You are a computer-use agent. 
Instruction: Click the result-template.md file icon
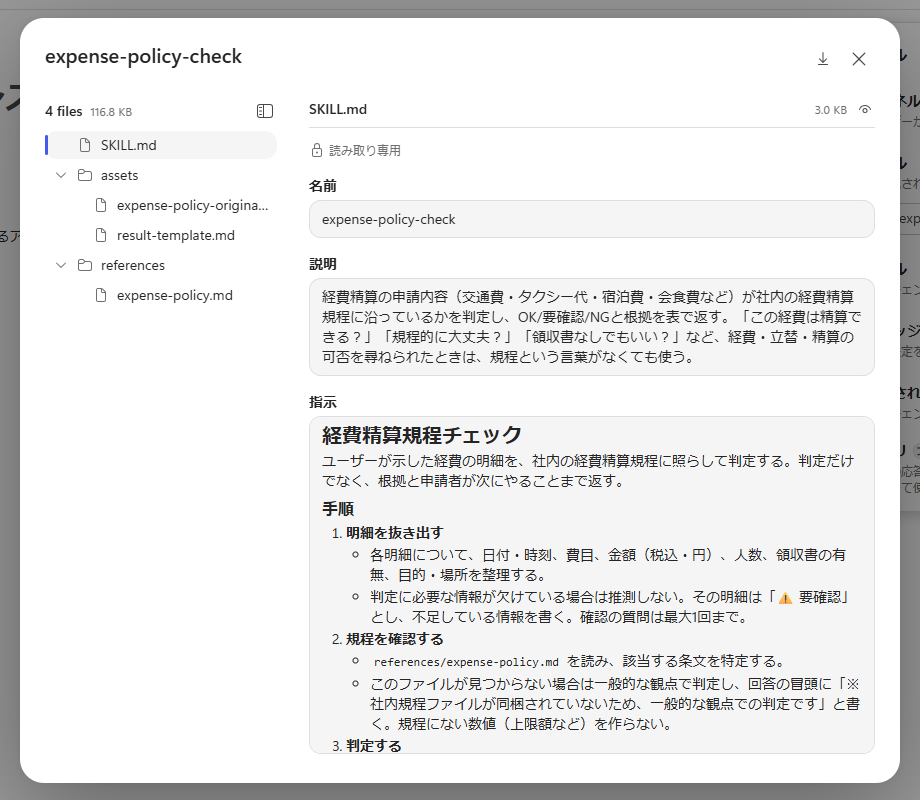101,235
